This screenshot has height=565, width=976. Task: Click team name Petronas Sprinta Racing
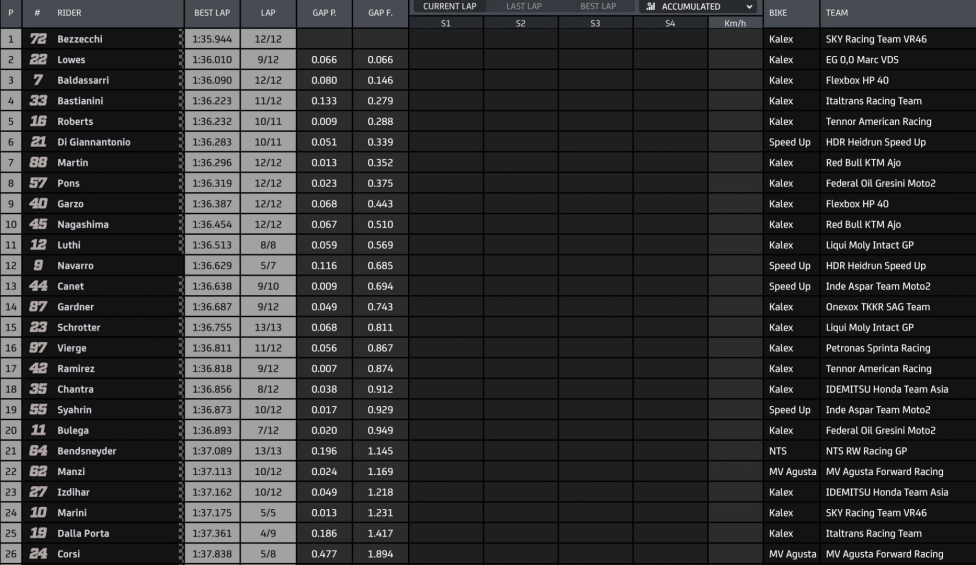(x=878, y=347)
